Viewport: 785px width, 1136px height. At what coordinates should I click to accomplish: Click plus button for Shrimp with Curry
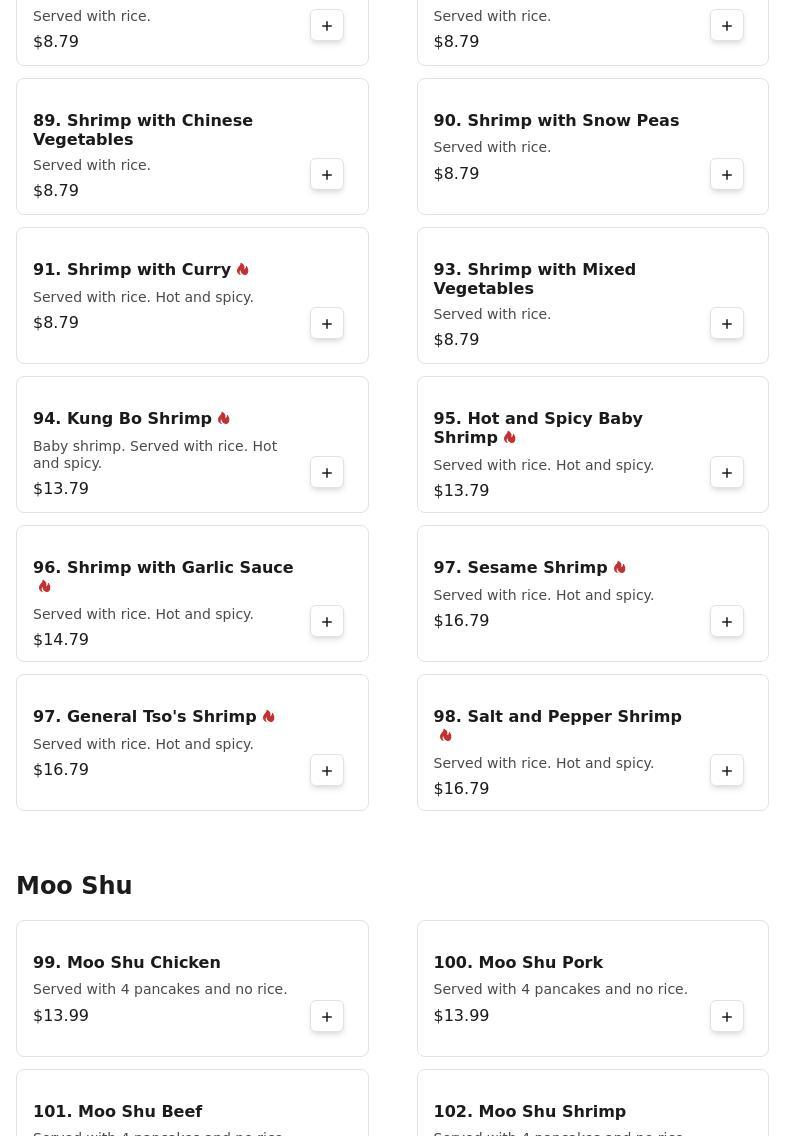pyautogui.click(x=327, y=324)
